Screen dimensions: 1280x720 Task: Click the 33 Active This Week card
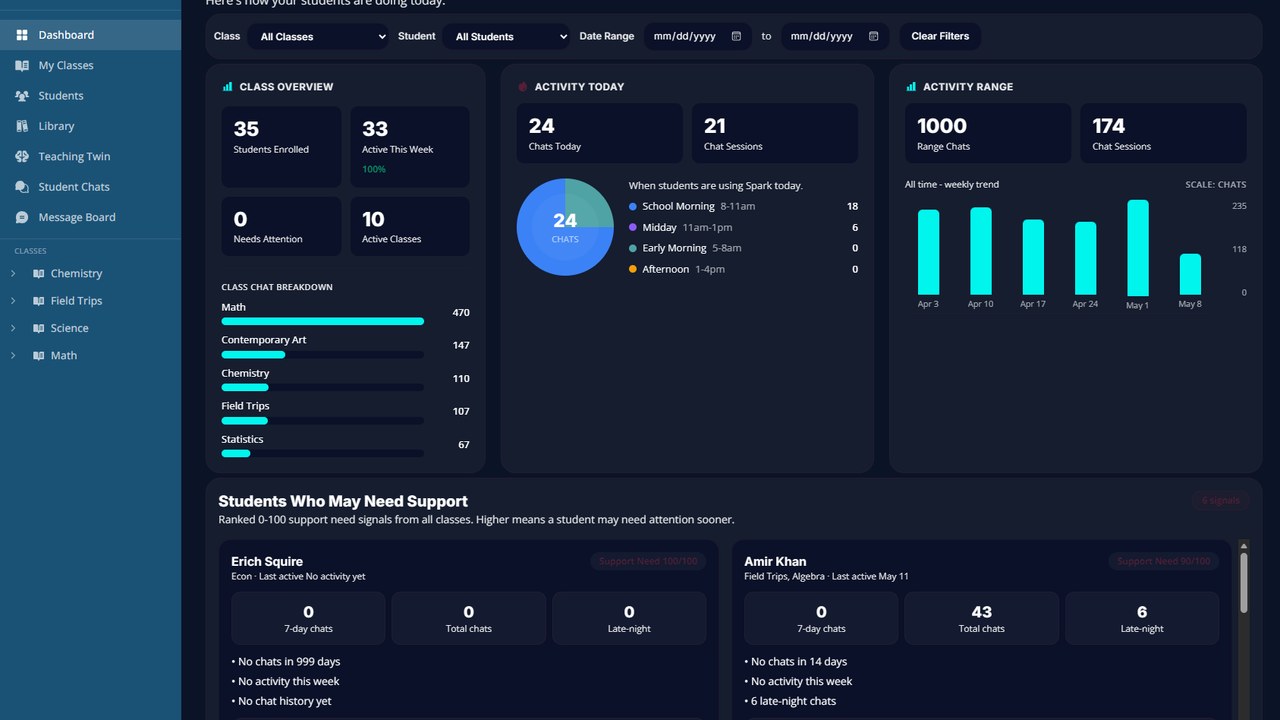point(410,147)
